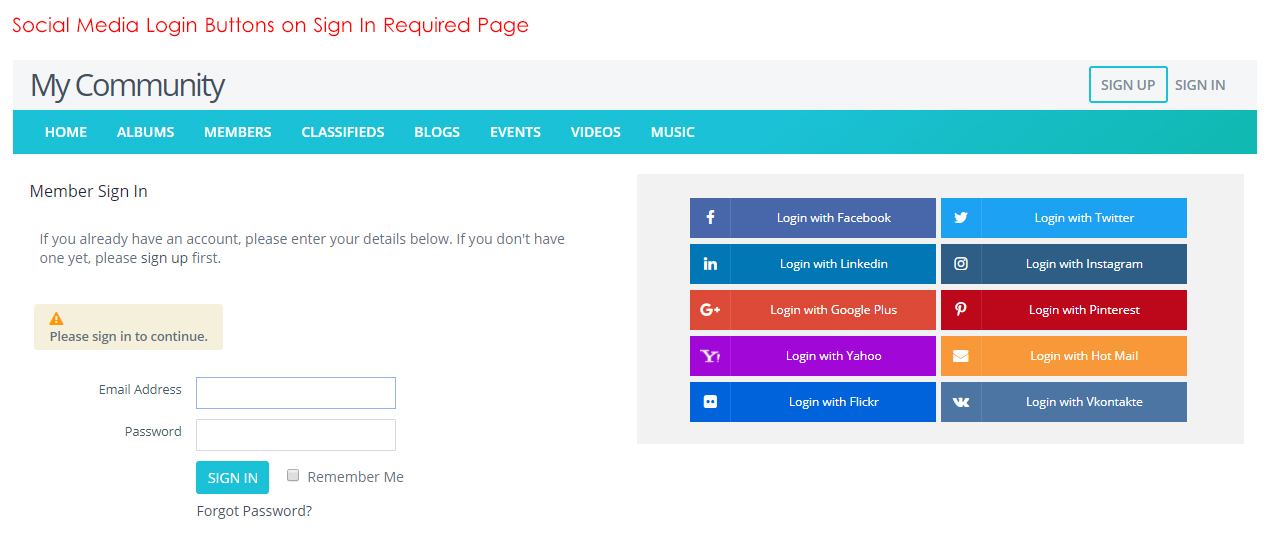
Task: Click the Vkontakte icon
Action: pyautogui.click(x=961, y=402)
